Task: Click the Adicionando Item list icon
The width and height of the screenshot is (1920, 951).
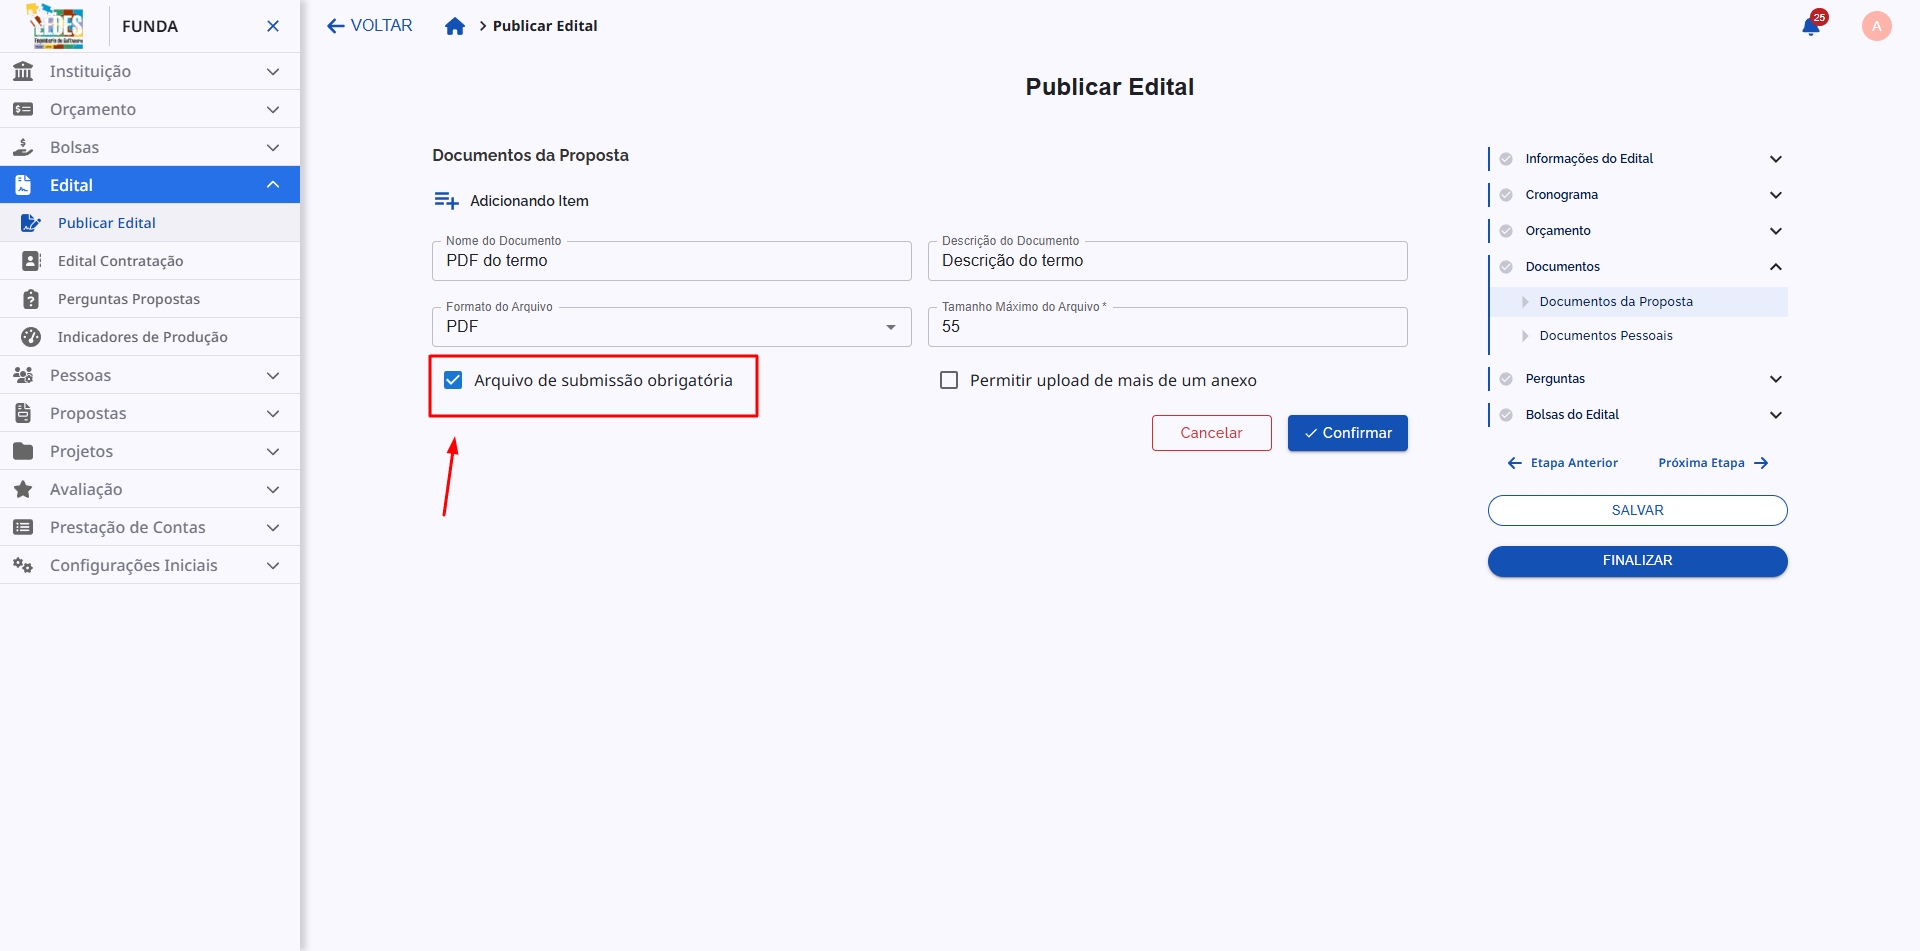Action: [x=447, y=200]
